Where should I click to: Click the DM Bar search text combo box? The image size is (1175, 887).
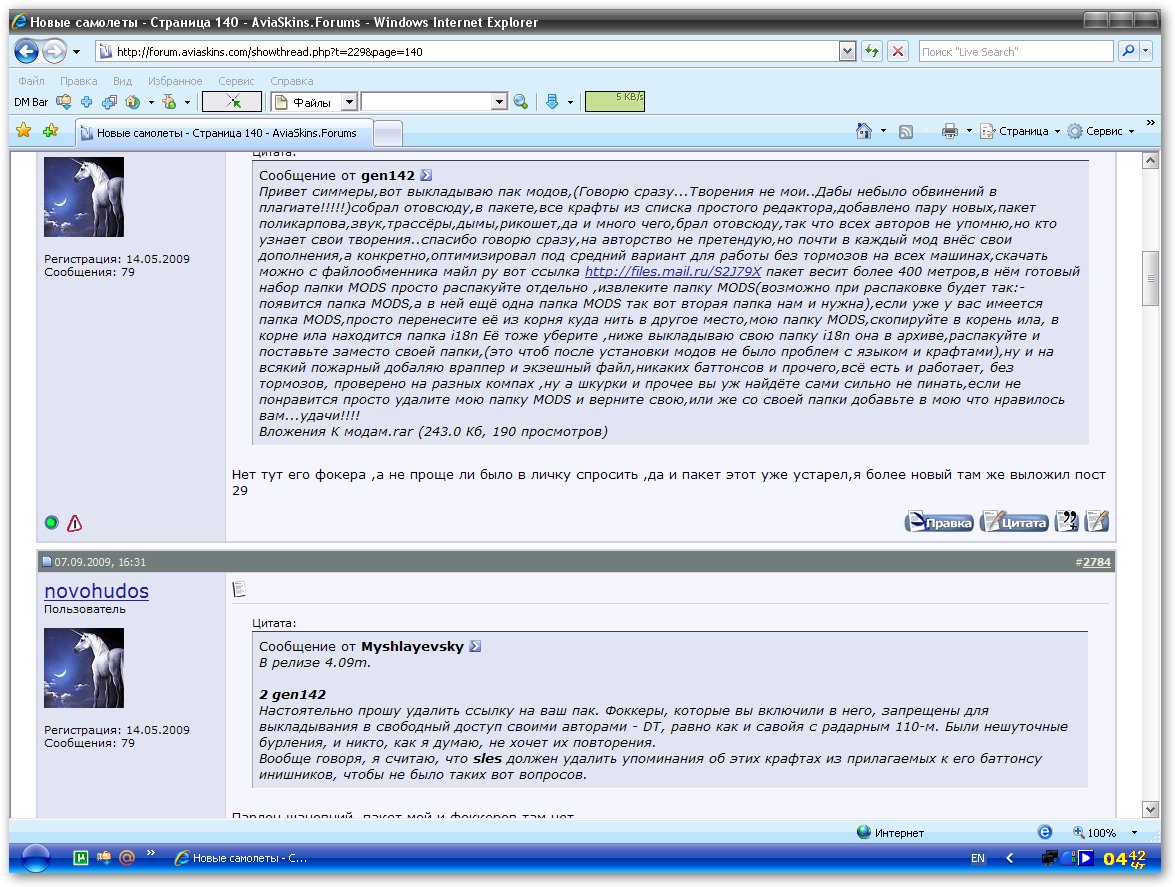[x=427, y=101]
